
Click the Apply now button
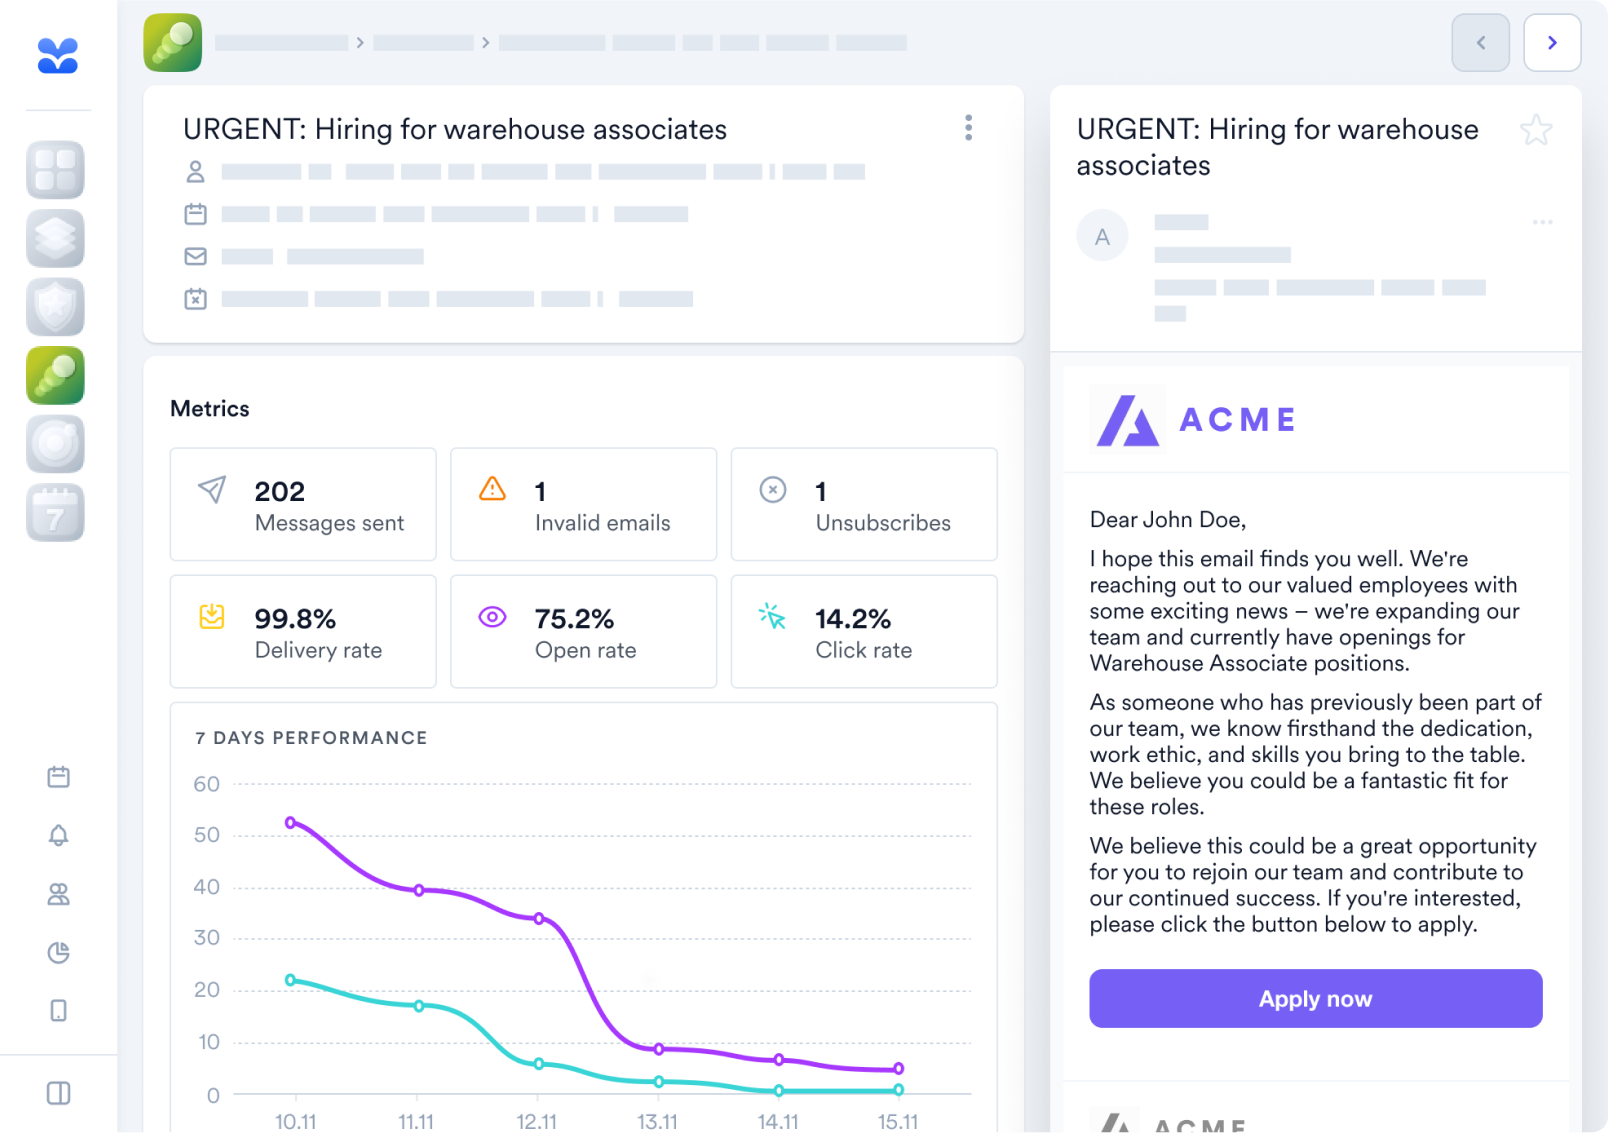point(1315,998)
